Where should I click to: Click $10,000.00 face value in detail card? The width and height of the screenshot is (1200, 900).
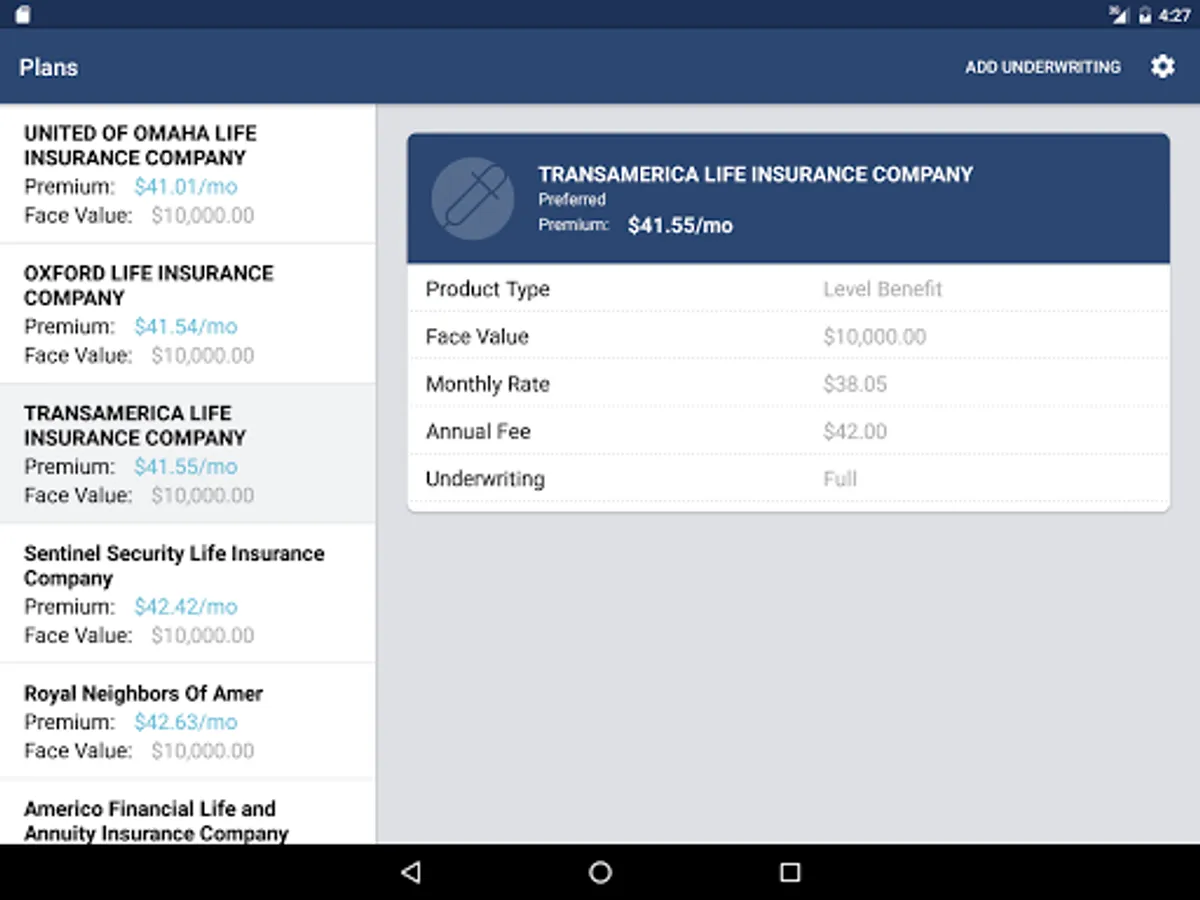875,336
